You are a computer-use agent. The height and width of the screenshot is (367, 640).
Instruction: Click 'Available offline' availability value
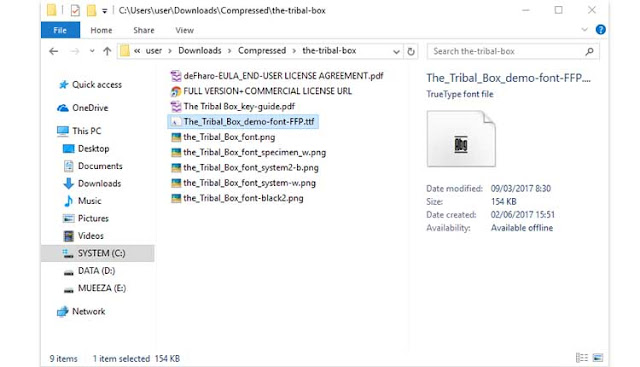(x=522, y=228)
